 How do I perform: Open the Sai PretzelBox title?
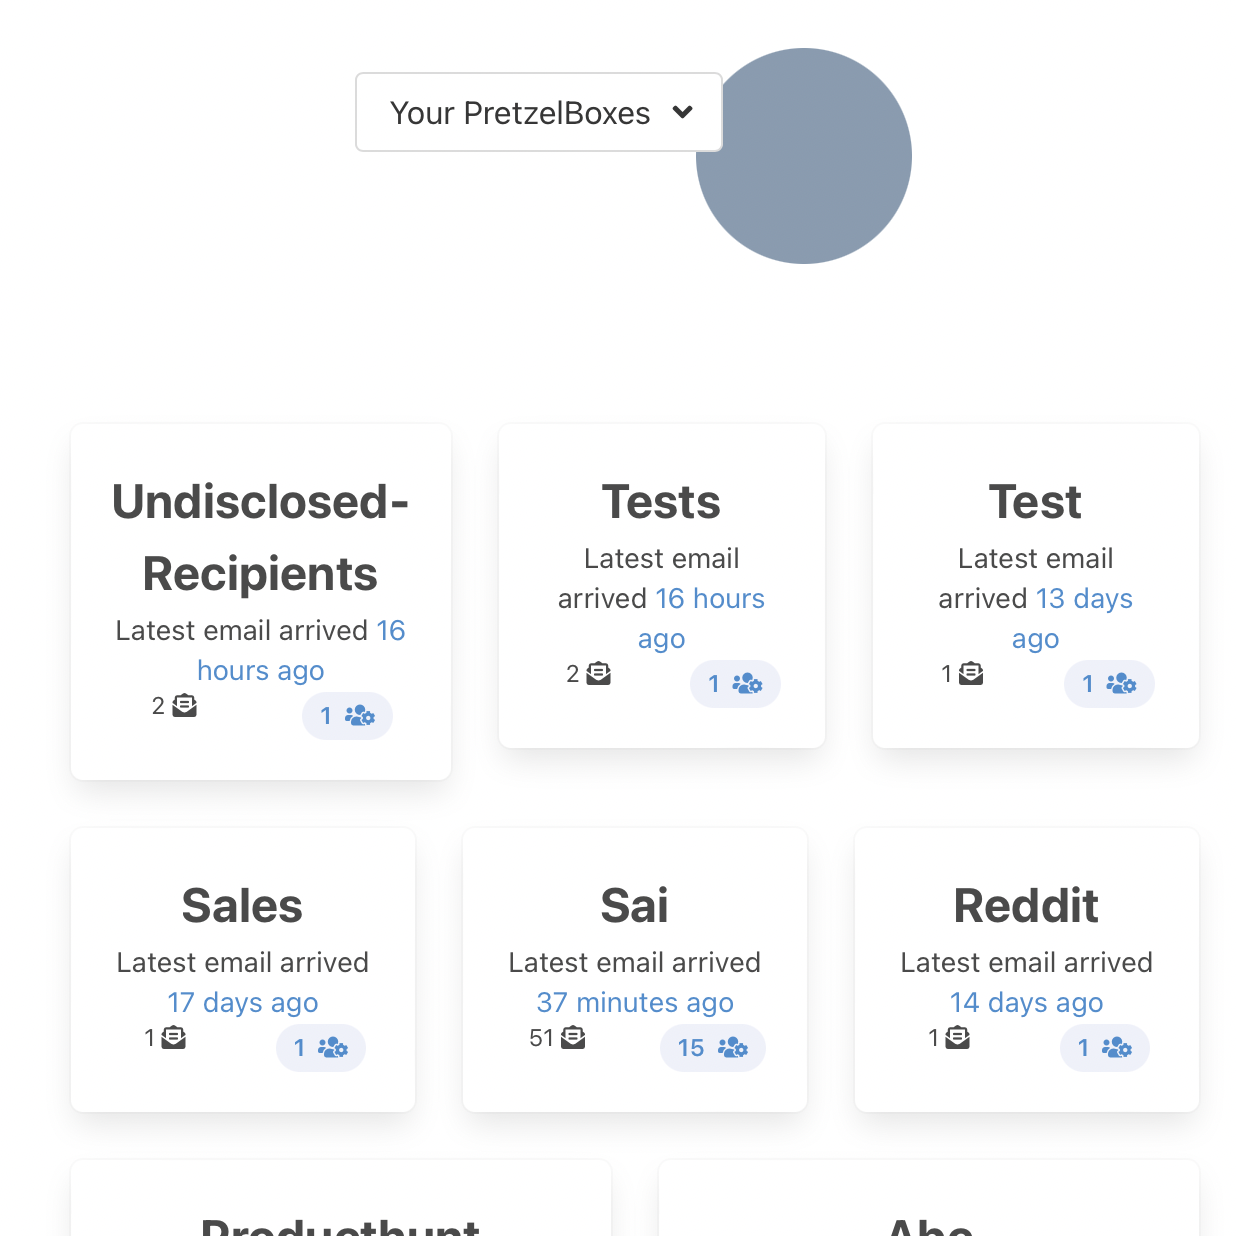[635, 906]
